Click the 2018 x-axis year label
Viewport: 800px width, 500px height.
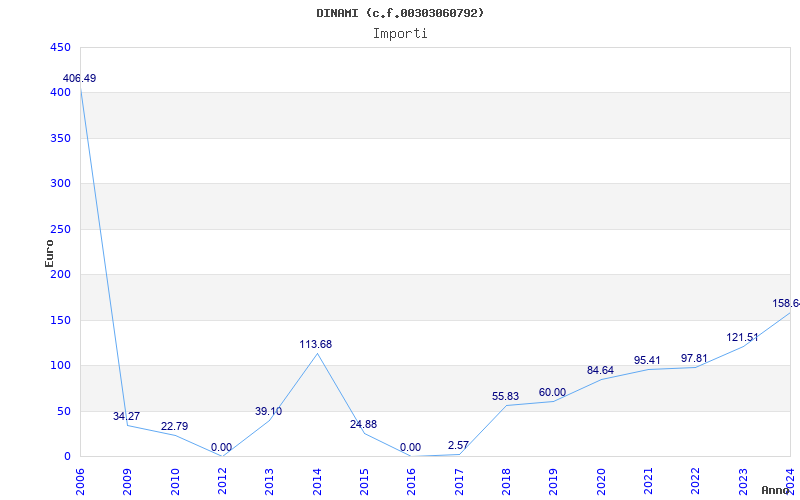506,482
